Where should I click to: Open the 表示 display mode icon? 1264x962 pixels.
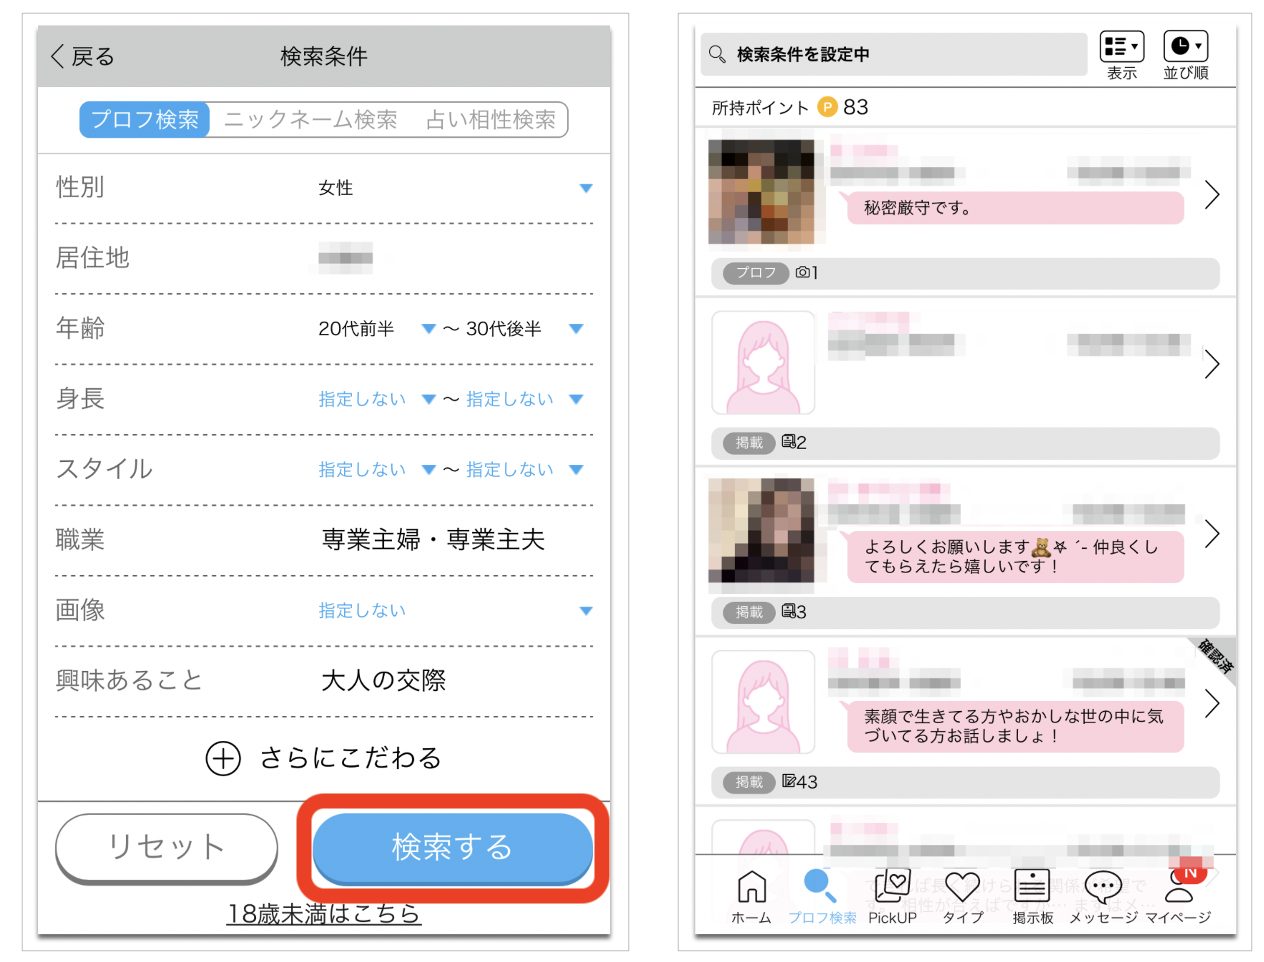click(1121, 48)
